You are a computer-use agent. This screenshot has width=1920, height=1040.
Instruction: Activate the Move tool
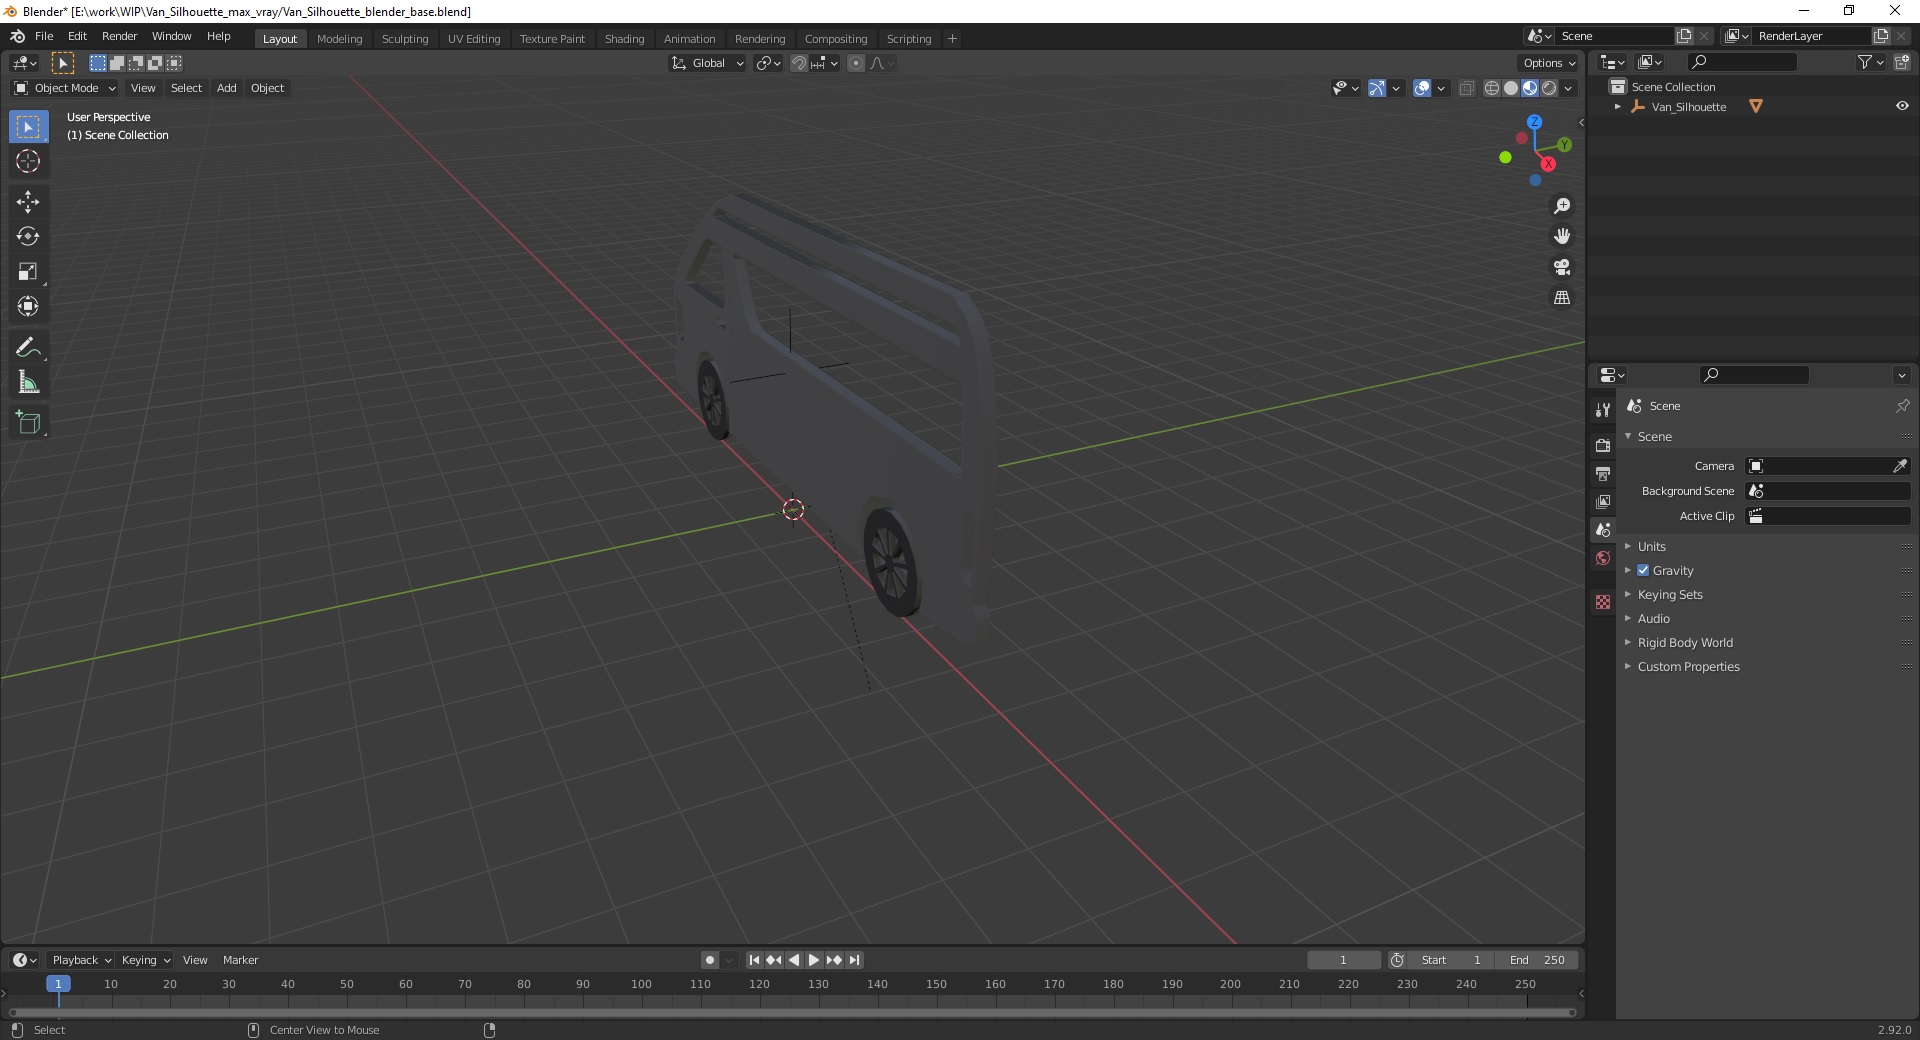pos(28,202)
